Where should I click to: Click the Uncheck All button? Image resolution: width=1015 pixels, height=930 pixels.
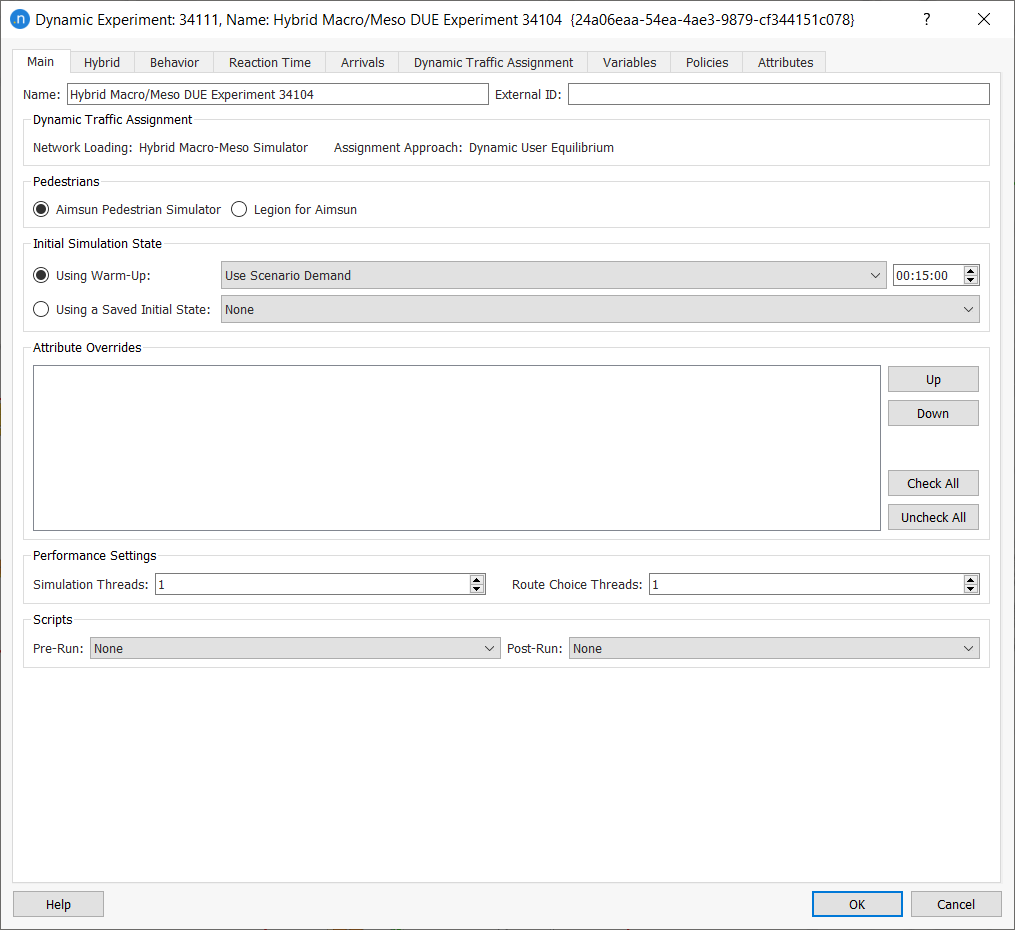pos(933,518)
